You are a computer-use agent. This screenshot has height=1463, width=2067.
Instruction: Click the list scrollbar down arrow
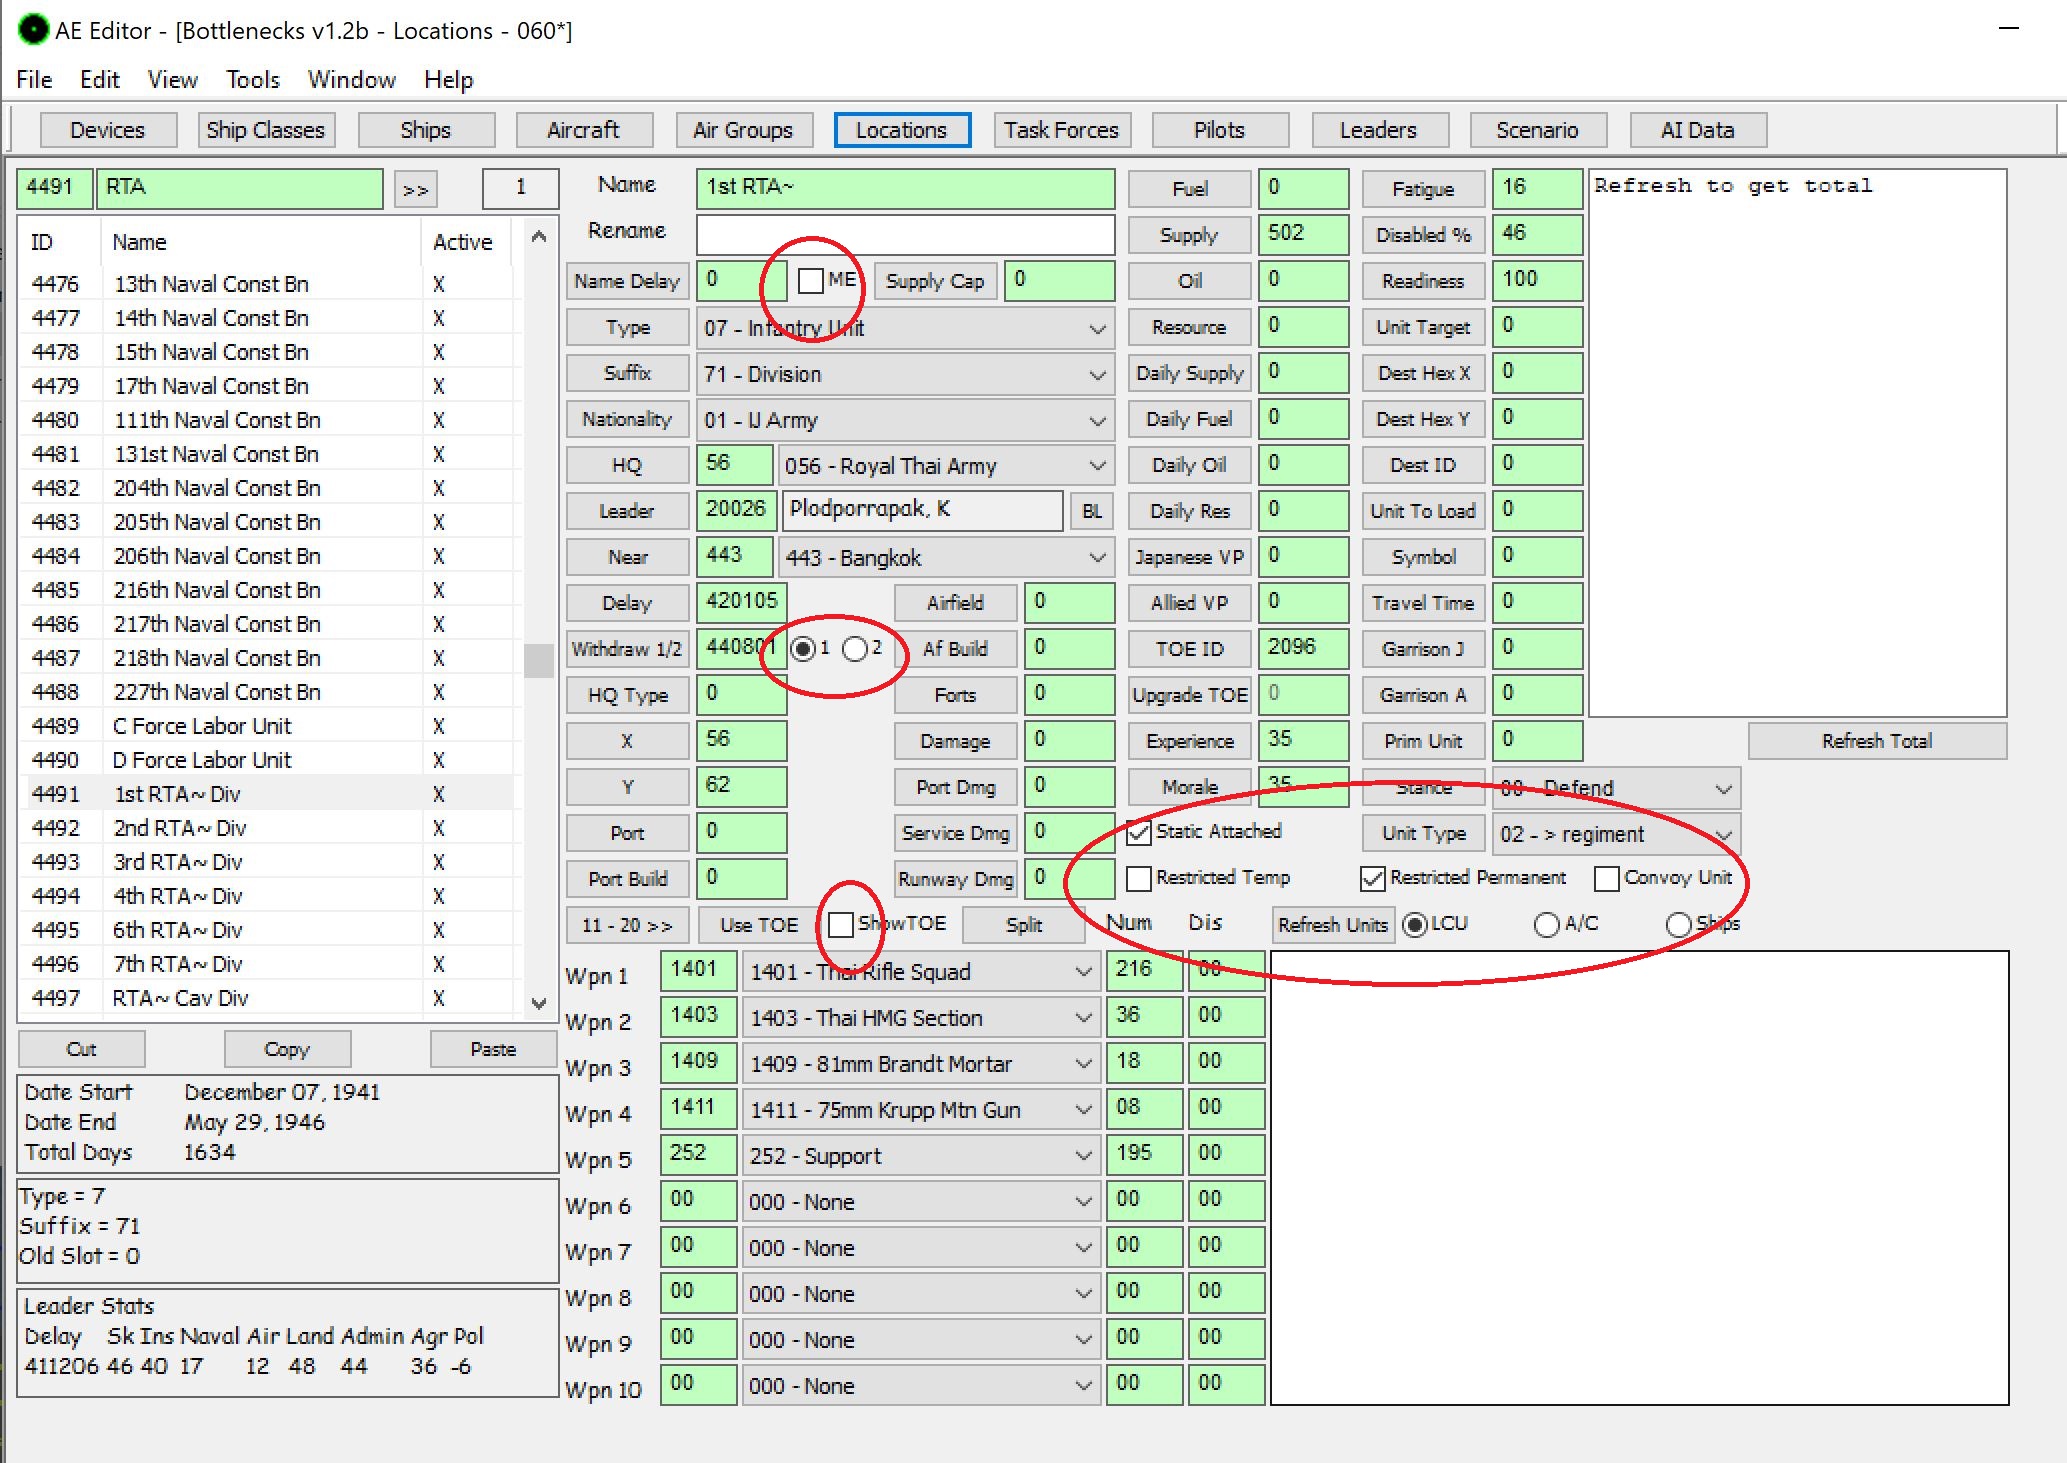[539, 1003]
